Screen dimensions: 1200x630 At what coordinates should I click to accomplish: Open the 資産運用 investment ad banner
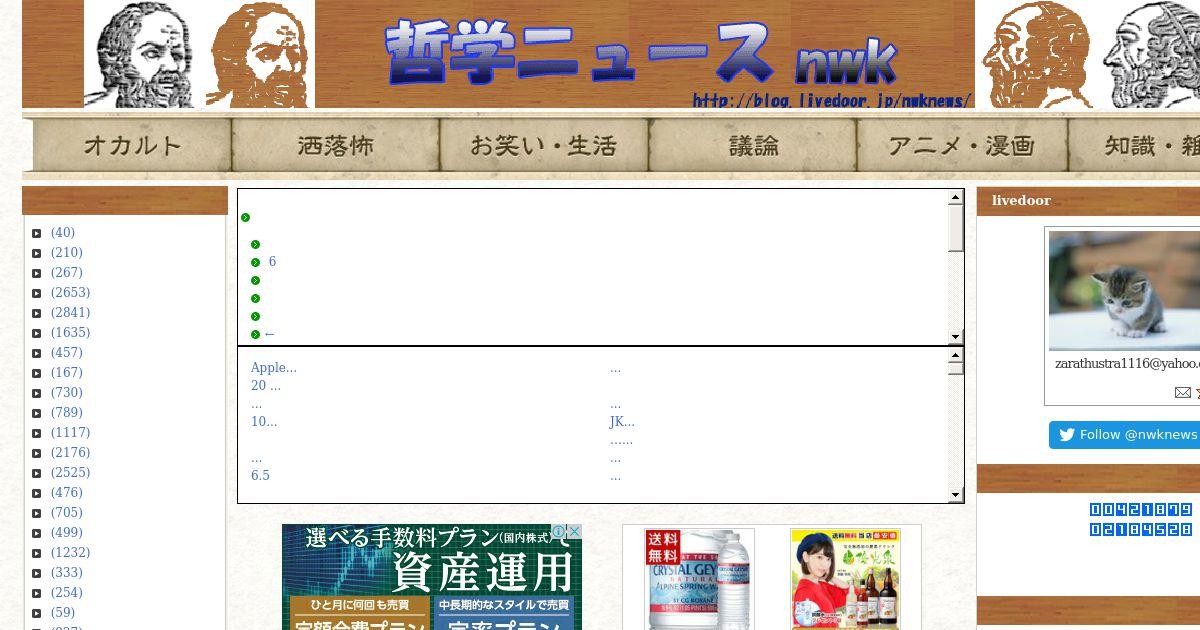[432, 577]
